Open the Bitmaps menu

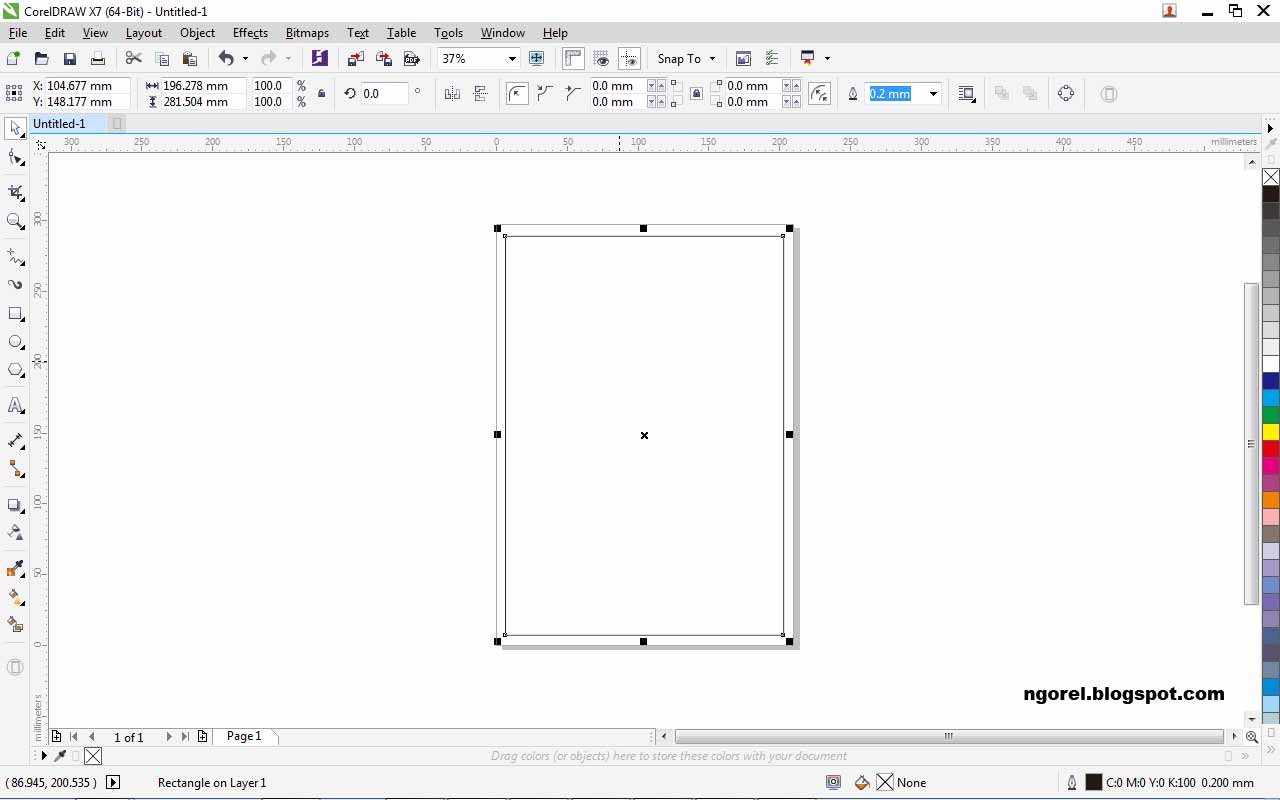point(307,33)
